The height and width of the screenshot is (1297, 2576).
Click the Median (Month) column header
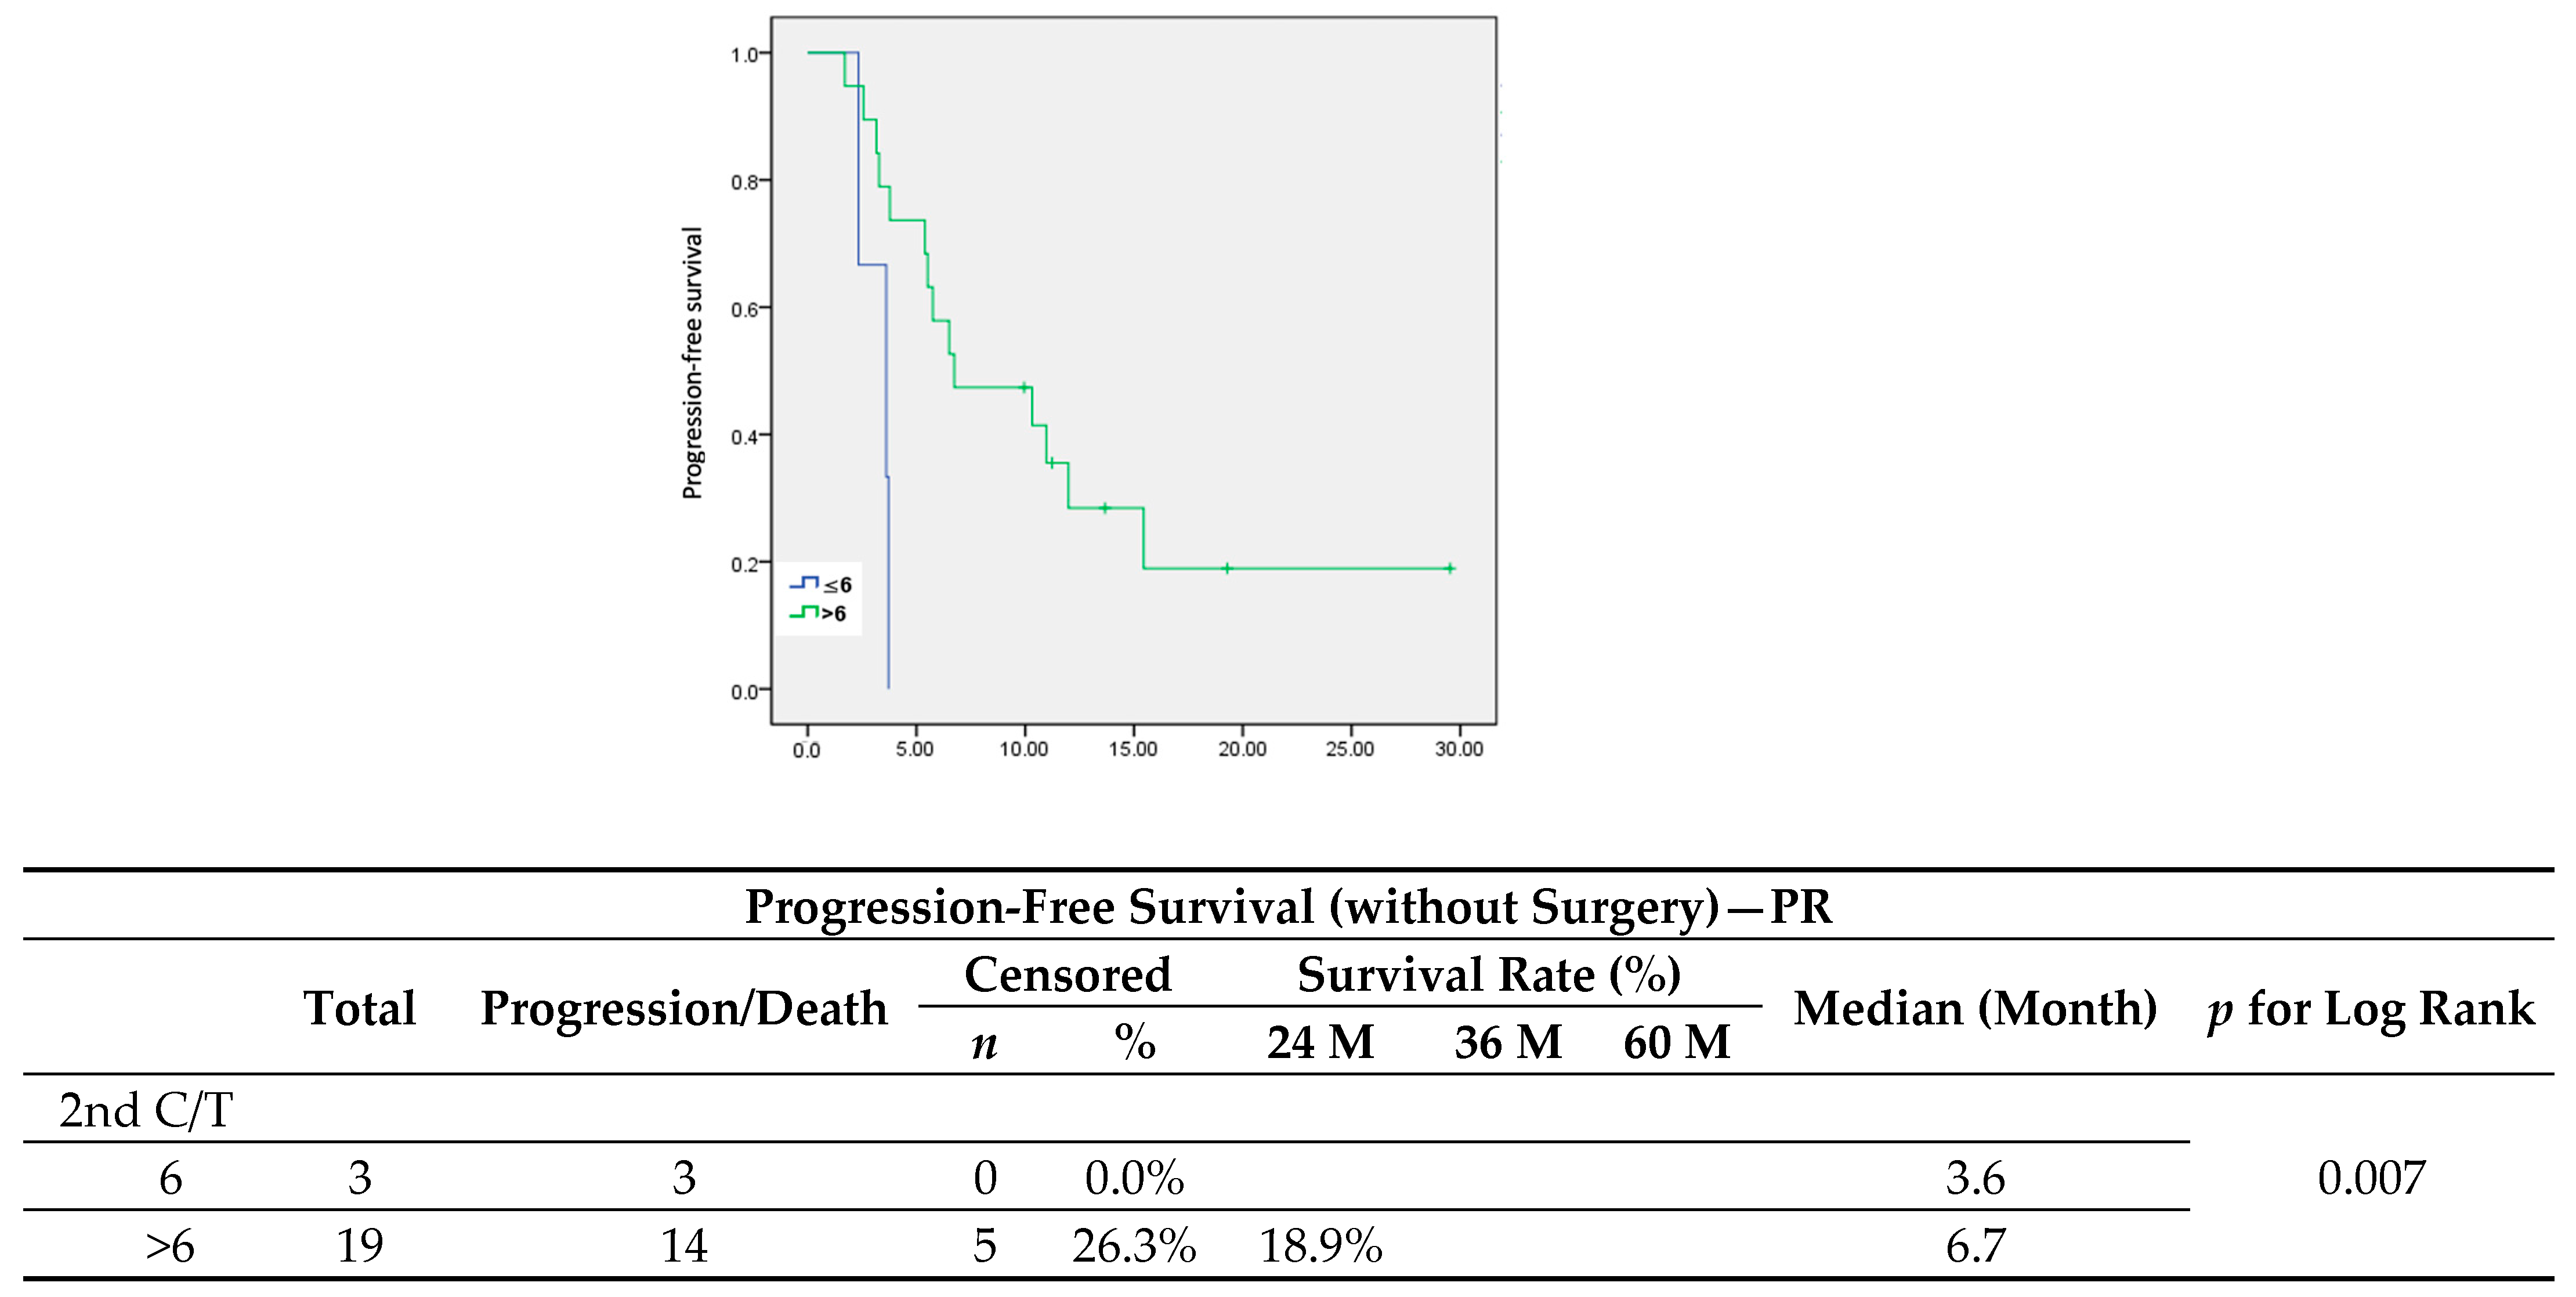coord(1975,1008)
